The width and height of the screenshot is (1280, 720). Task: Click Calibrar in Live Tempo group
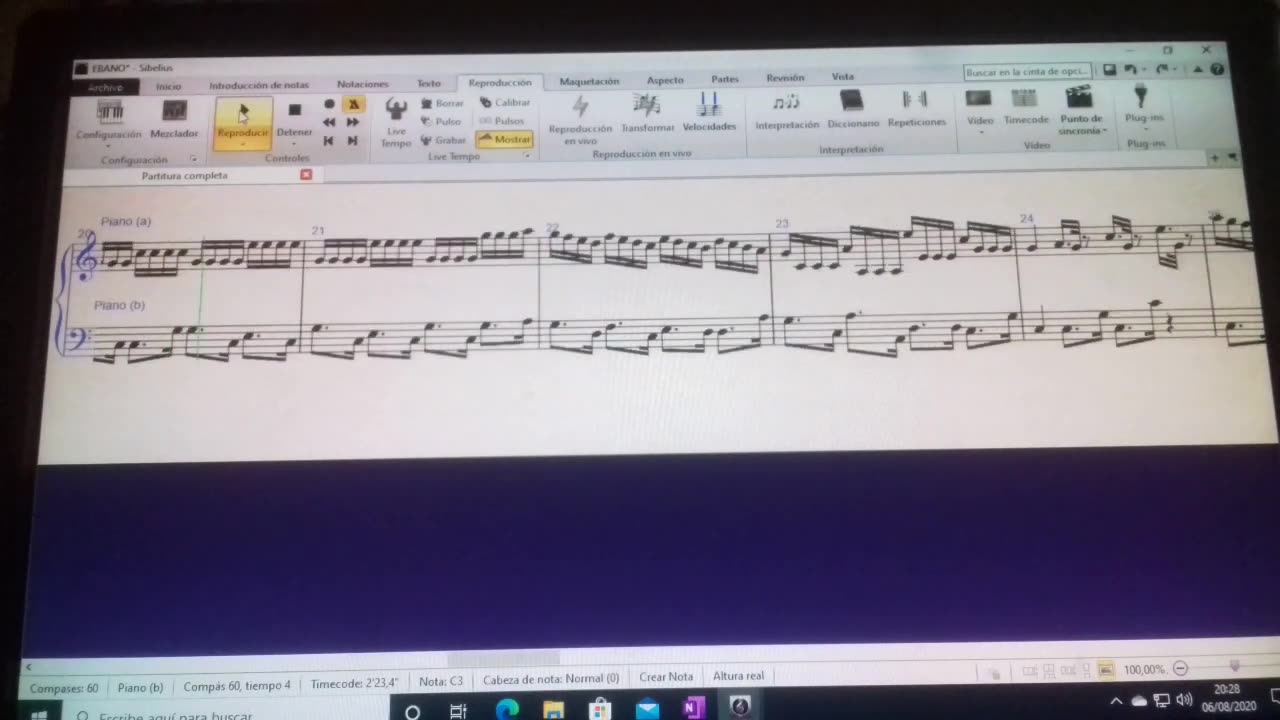pos(505,102)
